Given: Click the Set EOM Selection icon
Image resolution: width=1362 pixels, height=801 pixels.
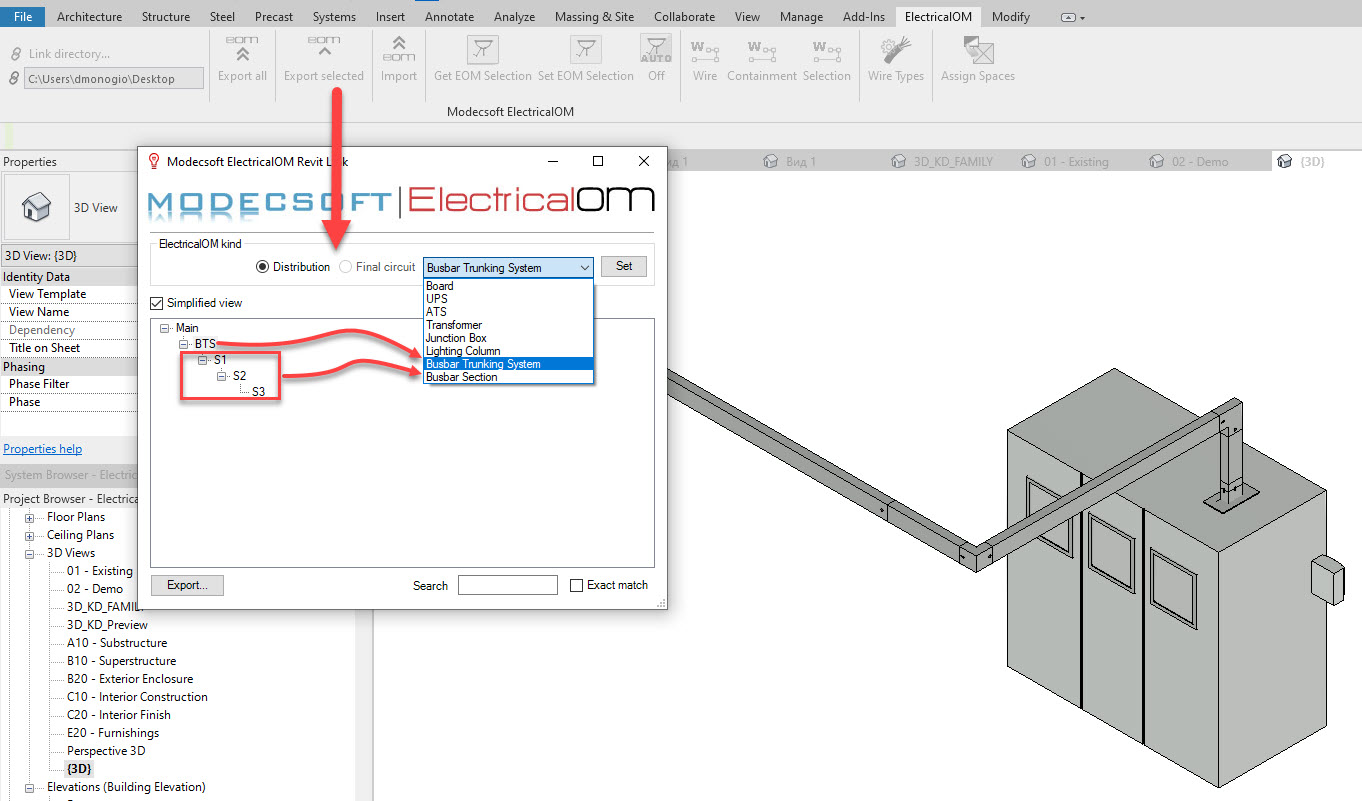Looking at the screenshot, I should [586, 50].
